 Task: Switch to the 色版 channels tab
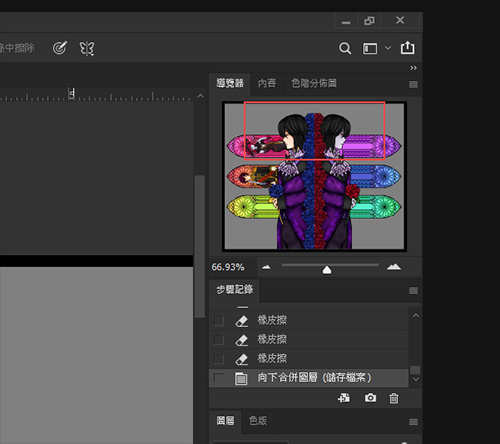(258, 421)
